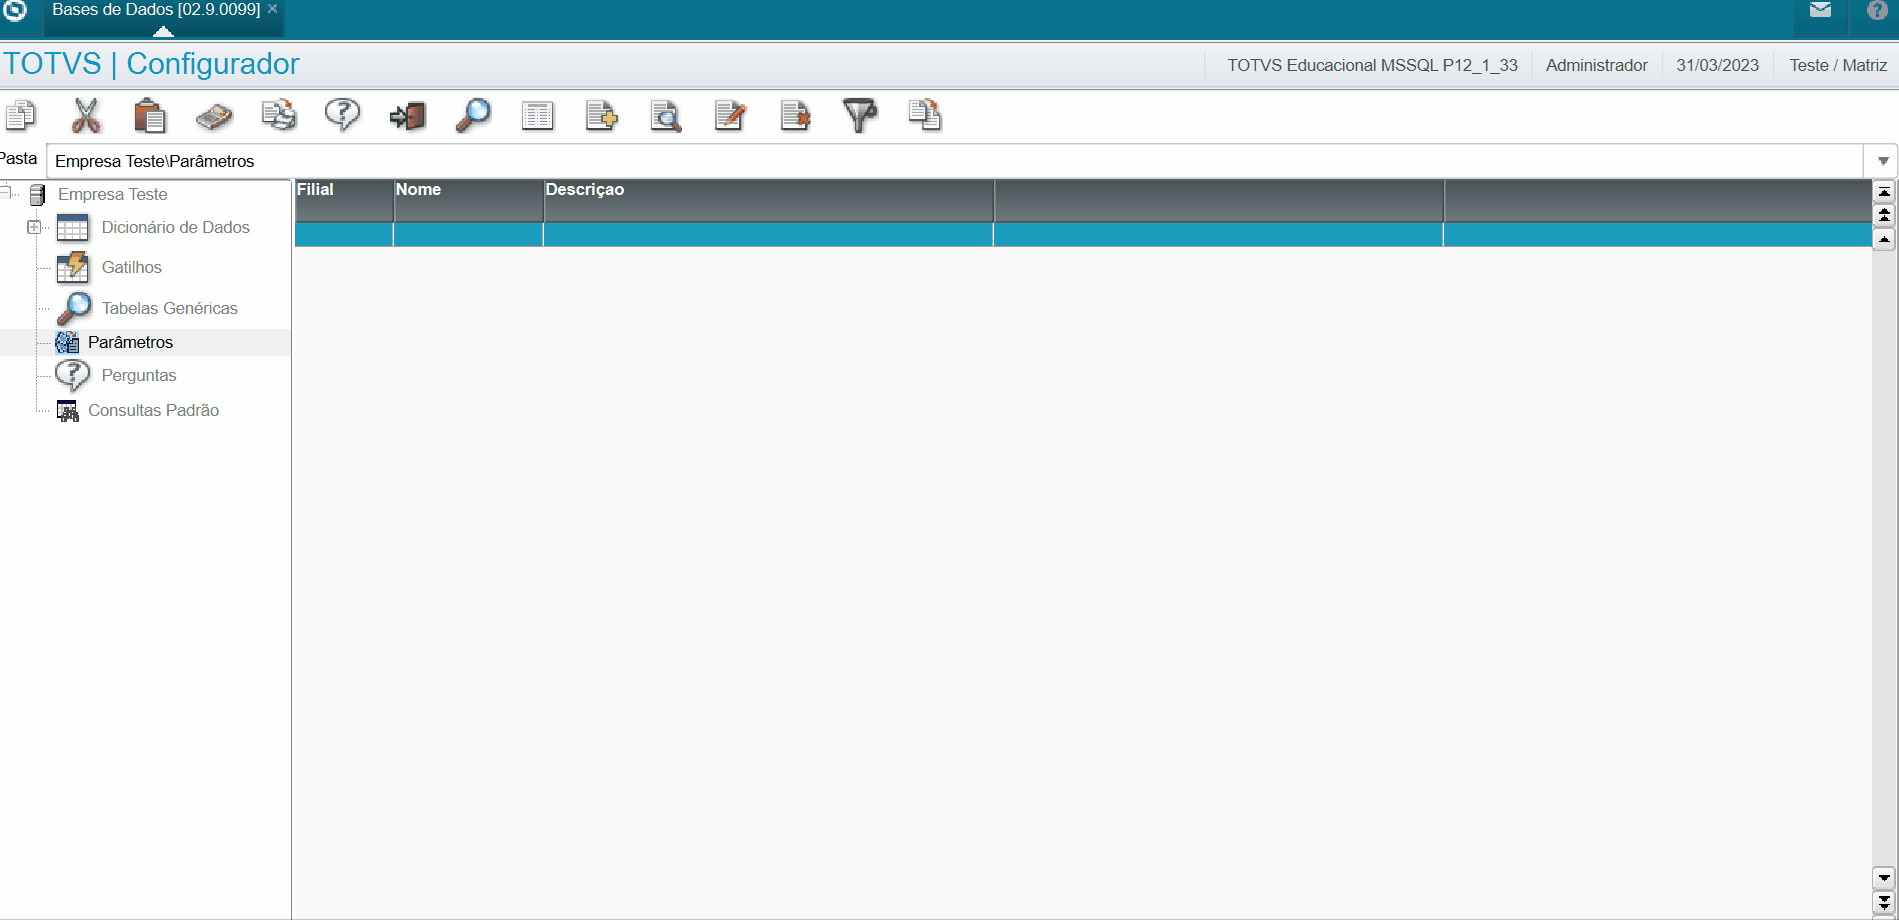Image resolution: width=1899 pixels, height=920 pixels.
Task: Click the Cut scissors icon
Action: click(x=86, y=116)
